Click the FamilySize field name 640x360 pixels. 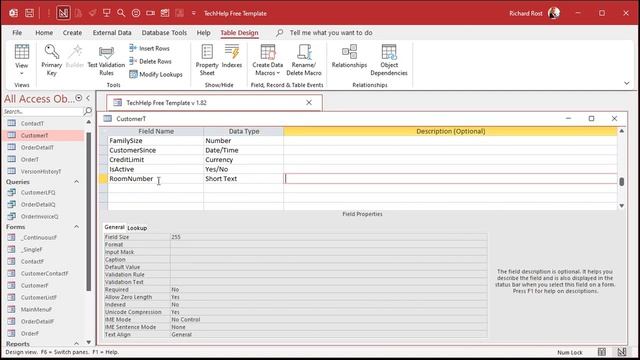(126, 140)
